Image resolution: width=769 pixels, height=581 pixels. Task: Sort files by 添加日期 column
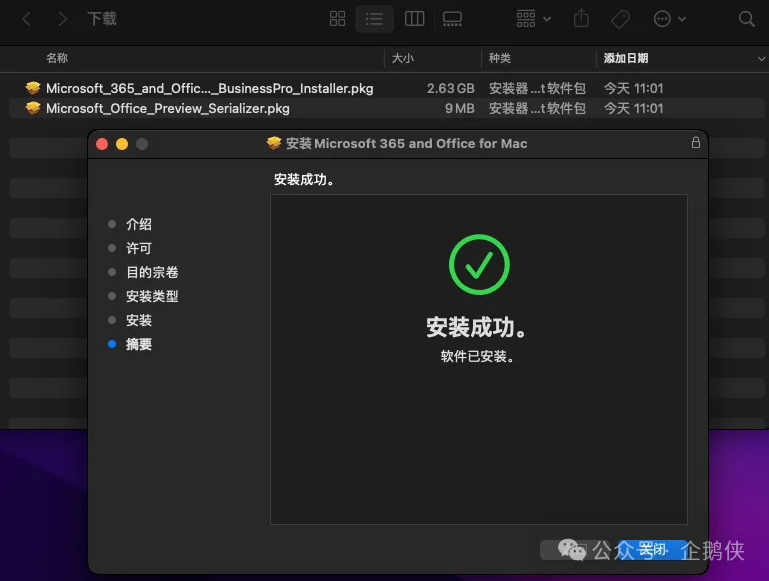point(626,58)
